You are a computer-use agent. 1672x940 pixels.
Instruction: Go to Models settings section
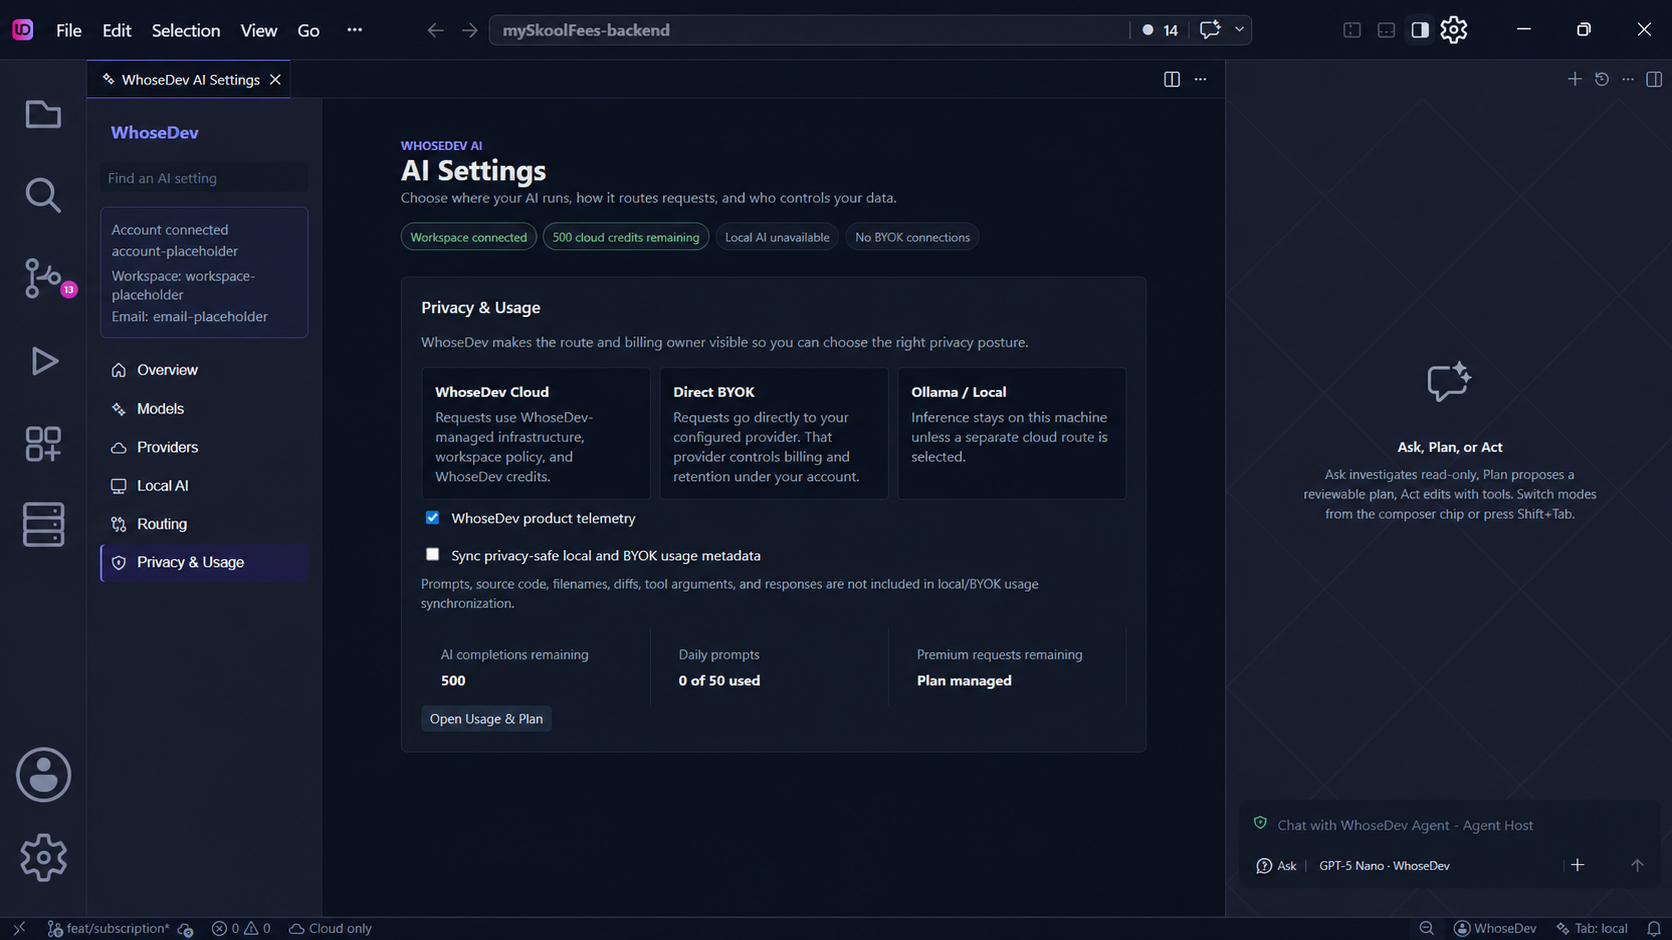[x=204, y=409]
